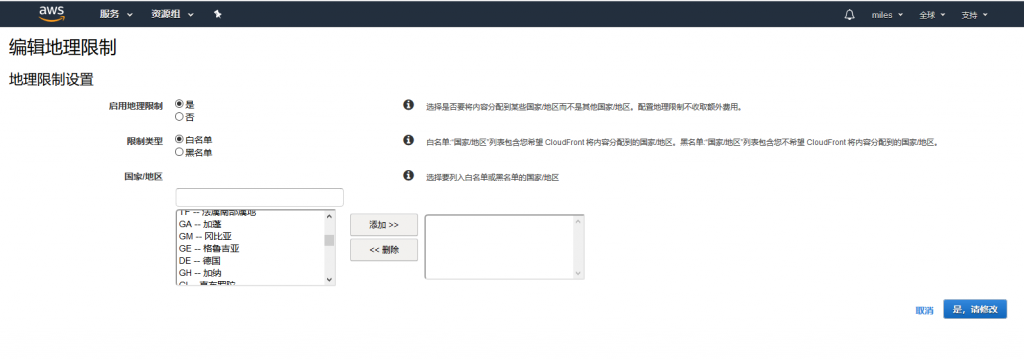Click << 删除 button
The width and height of the screenshot is (1024, 360).
384,250
